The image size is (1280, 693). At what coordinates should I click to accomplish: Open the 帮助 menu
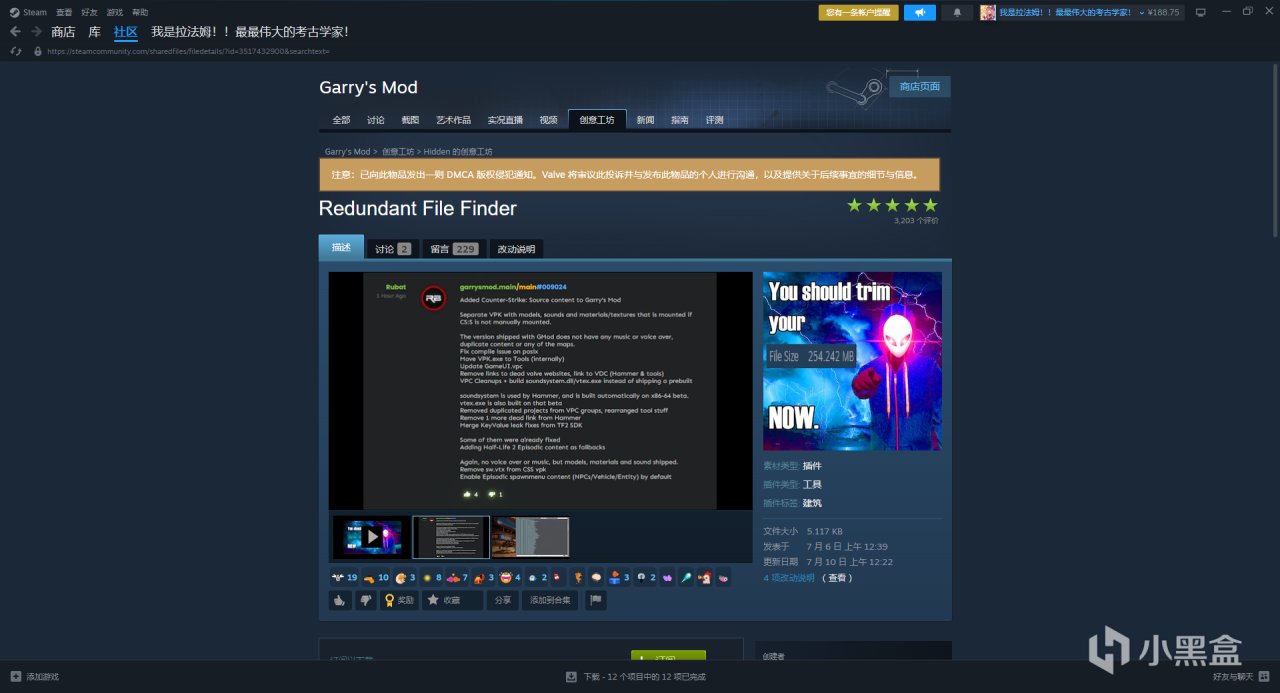coord(140,12)
